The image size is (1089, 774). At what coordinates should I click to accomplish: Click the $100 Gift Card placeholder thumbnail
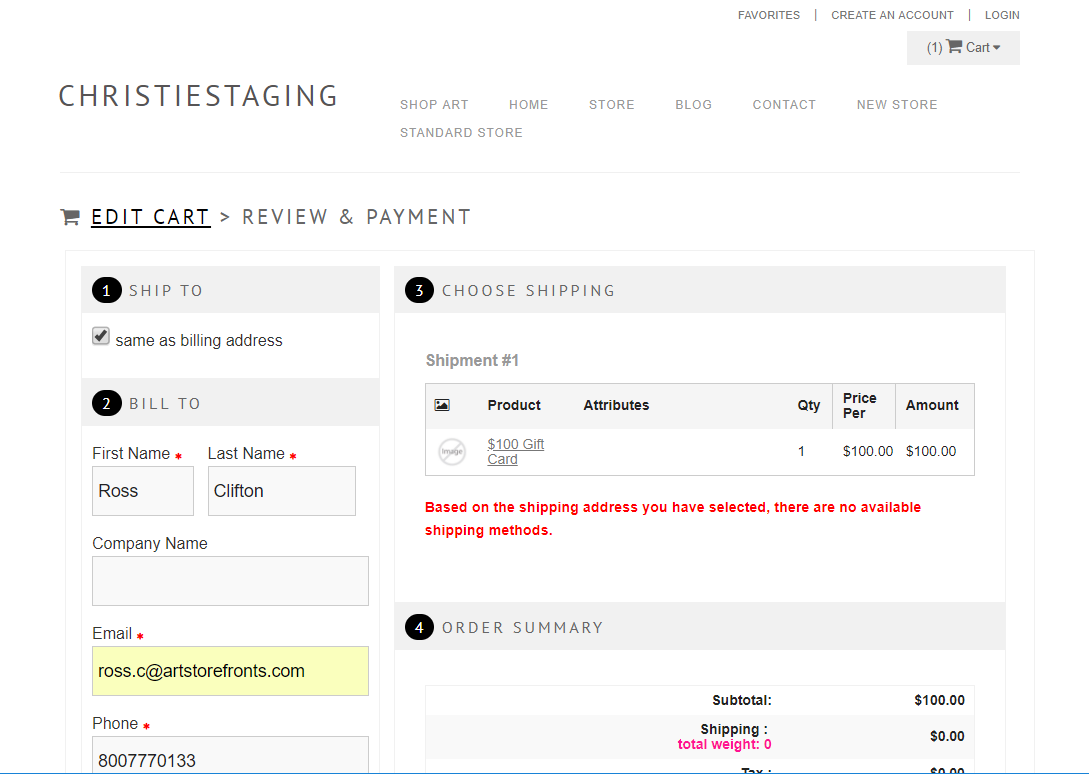(452, 452)
